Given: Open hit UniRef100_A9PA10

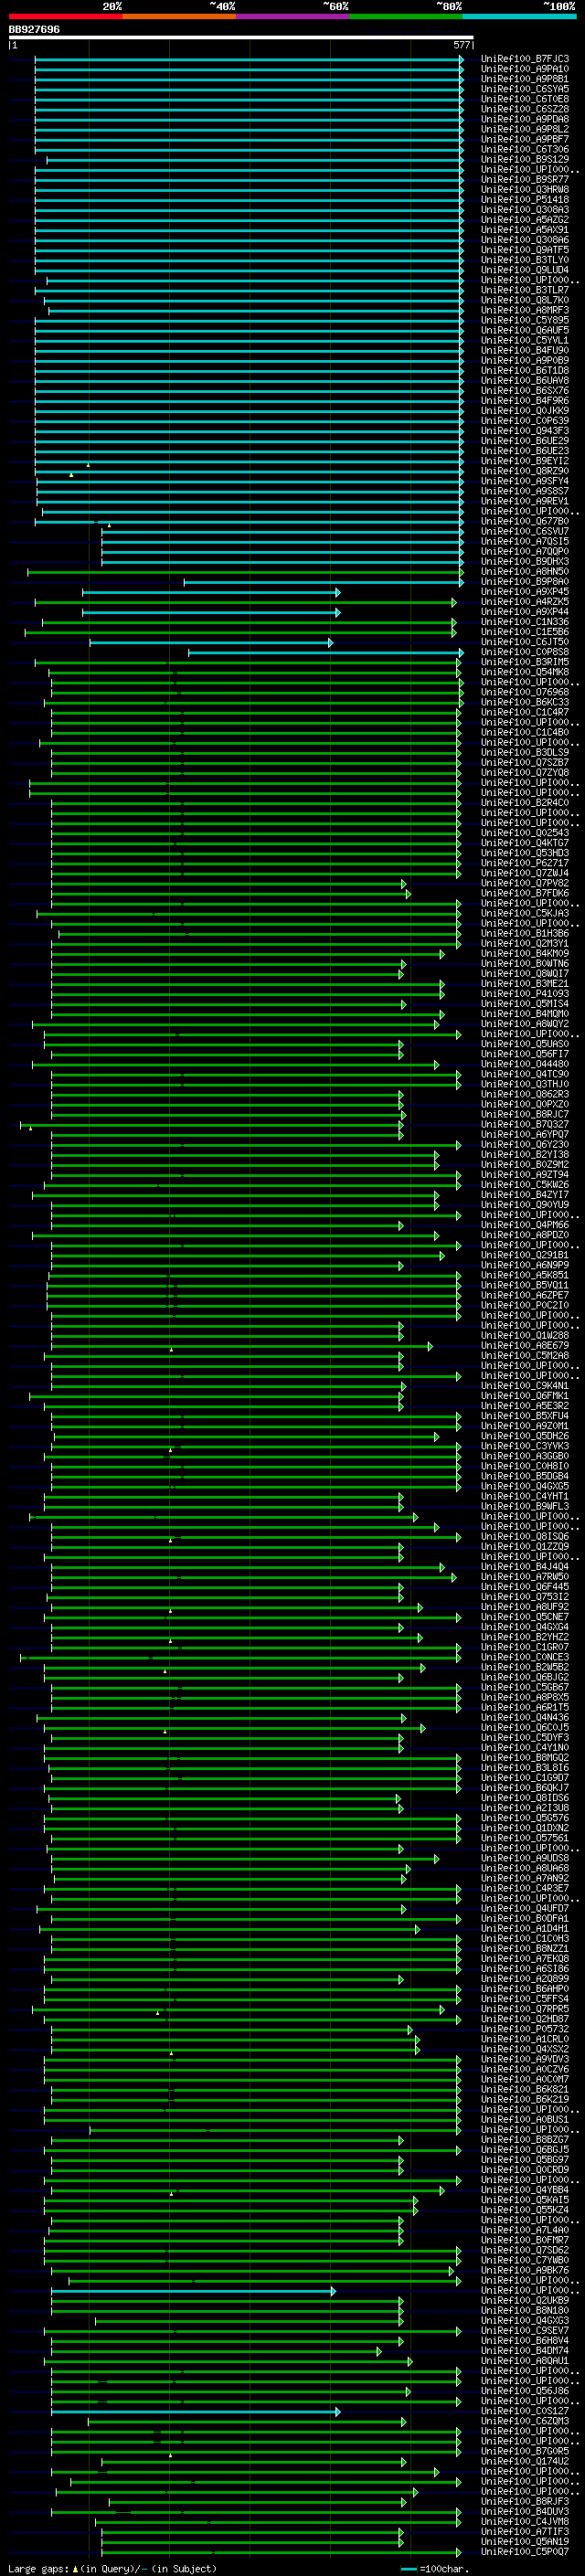Looking at the screenshot, I should (x=524, y=69).
